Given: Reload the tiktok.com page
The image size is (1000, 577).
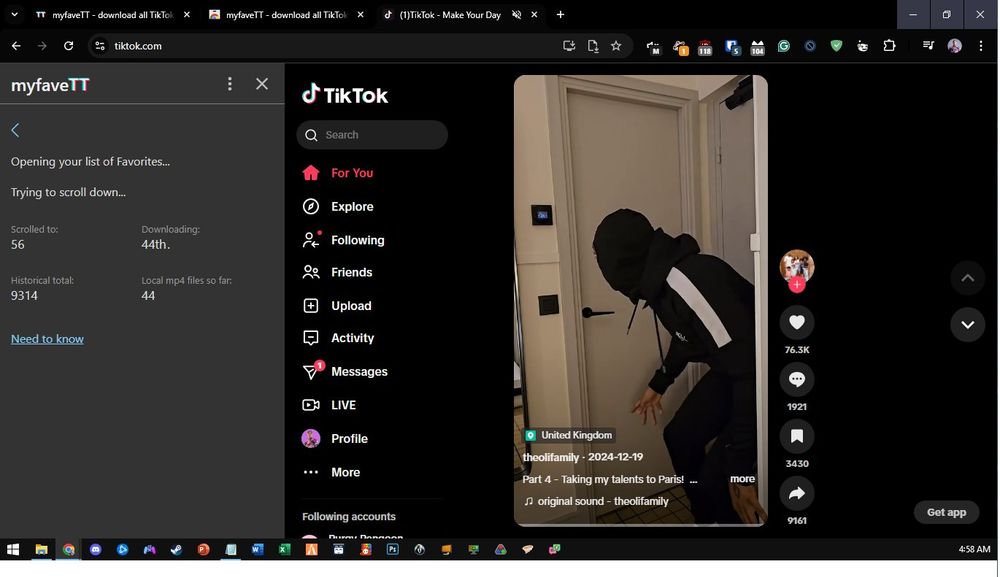Looking at the screenshot, I should pos(68,46).
